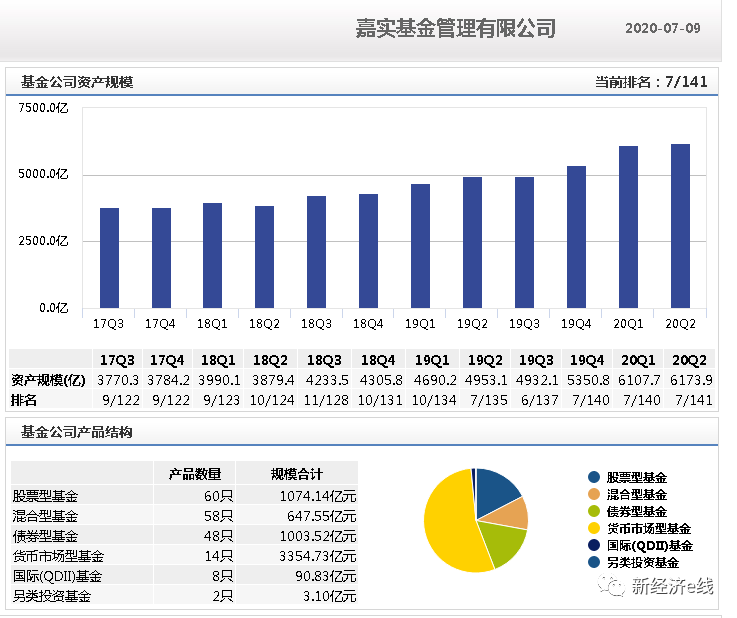Click the asset value 4233.5

(327, 380)
